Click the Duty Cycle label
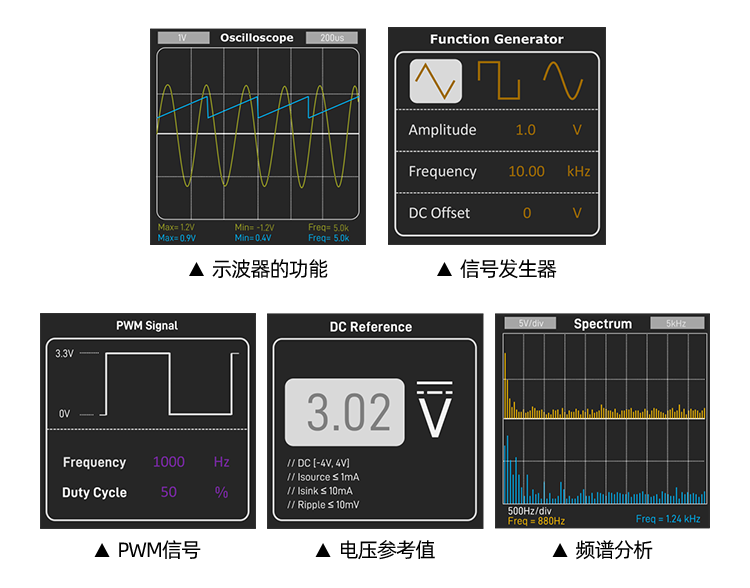750x588 pixels. [x=95, y=492]
